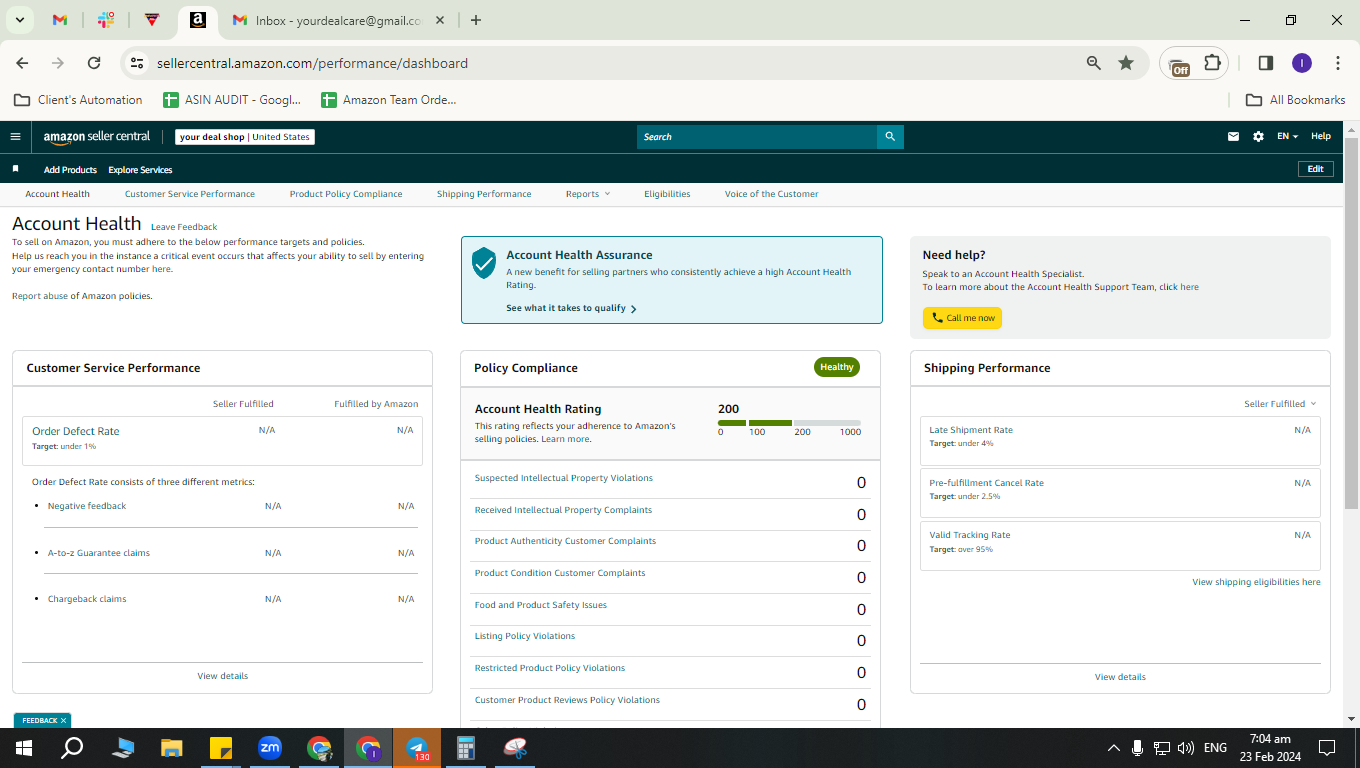Click the Edit button in the top bar
The height and width of the screenshot is (768, 1360).
[1315, 169]
